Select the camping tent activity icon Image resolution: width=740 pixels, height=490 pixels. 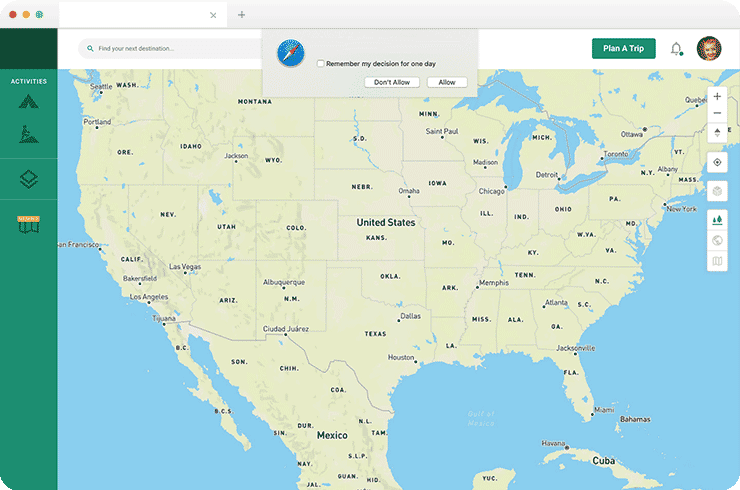point(29,100)
